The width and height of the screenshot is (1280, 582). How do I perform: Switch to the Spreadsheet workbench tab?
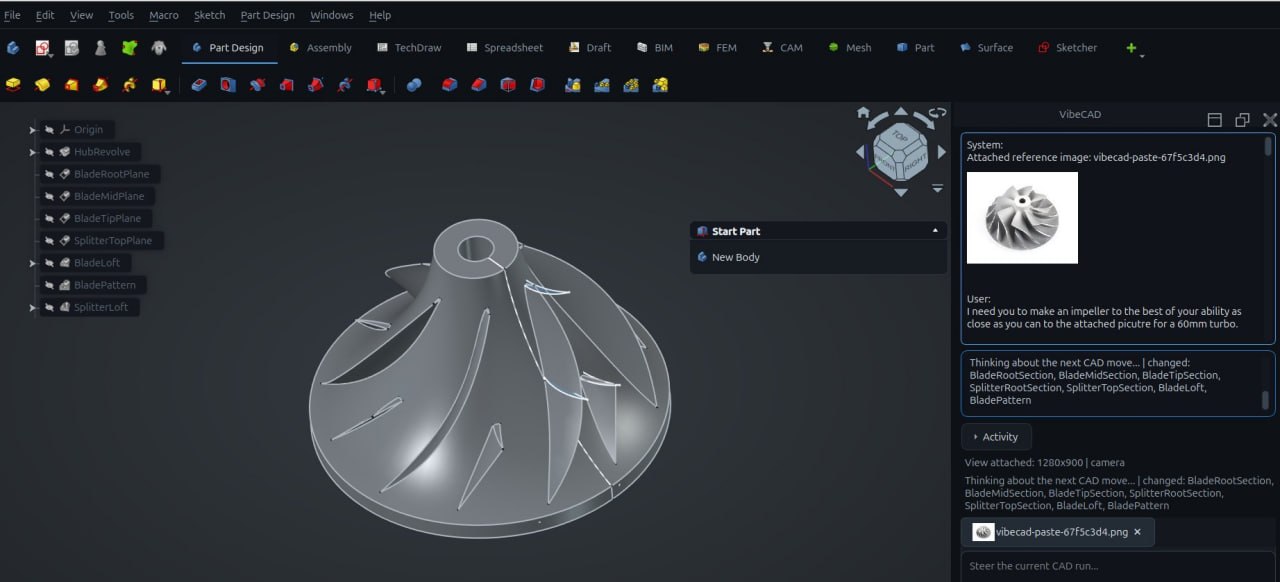(503, 47)
